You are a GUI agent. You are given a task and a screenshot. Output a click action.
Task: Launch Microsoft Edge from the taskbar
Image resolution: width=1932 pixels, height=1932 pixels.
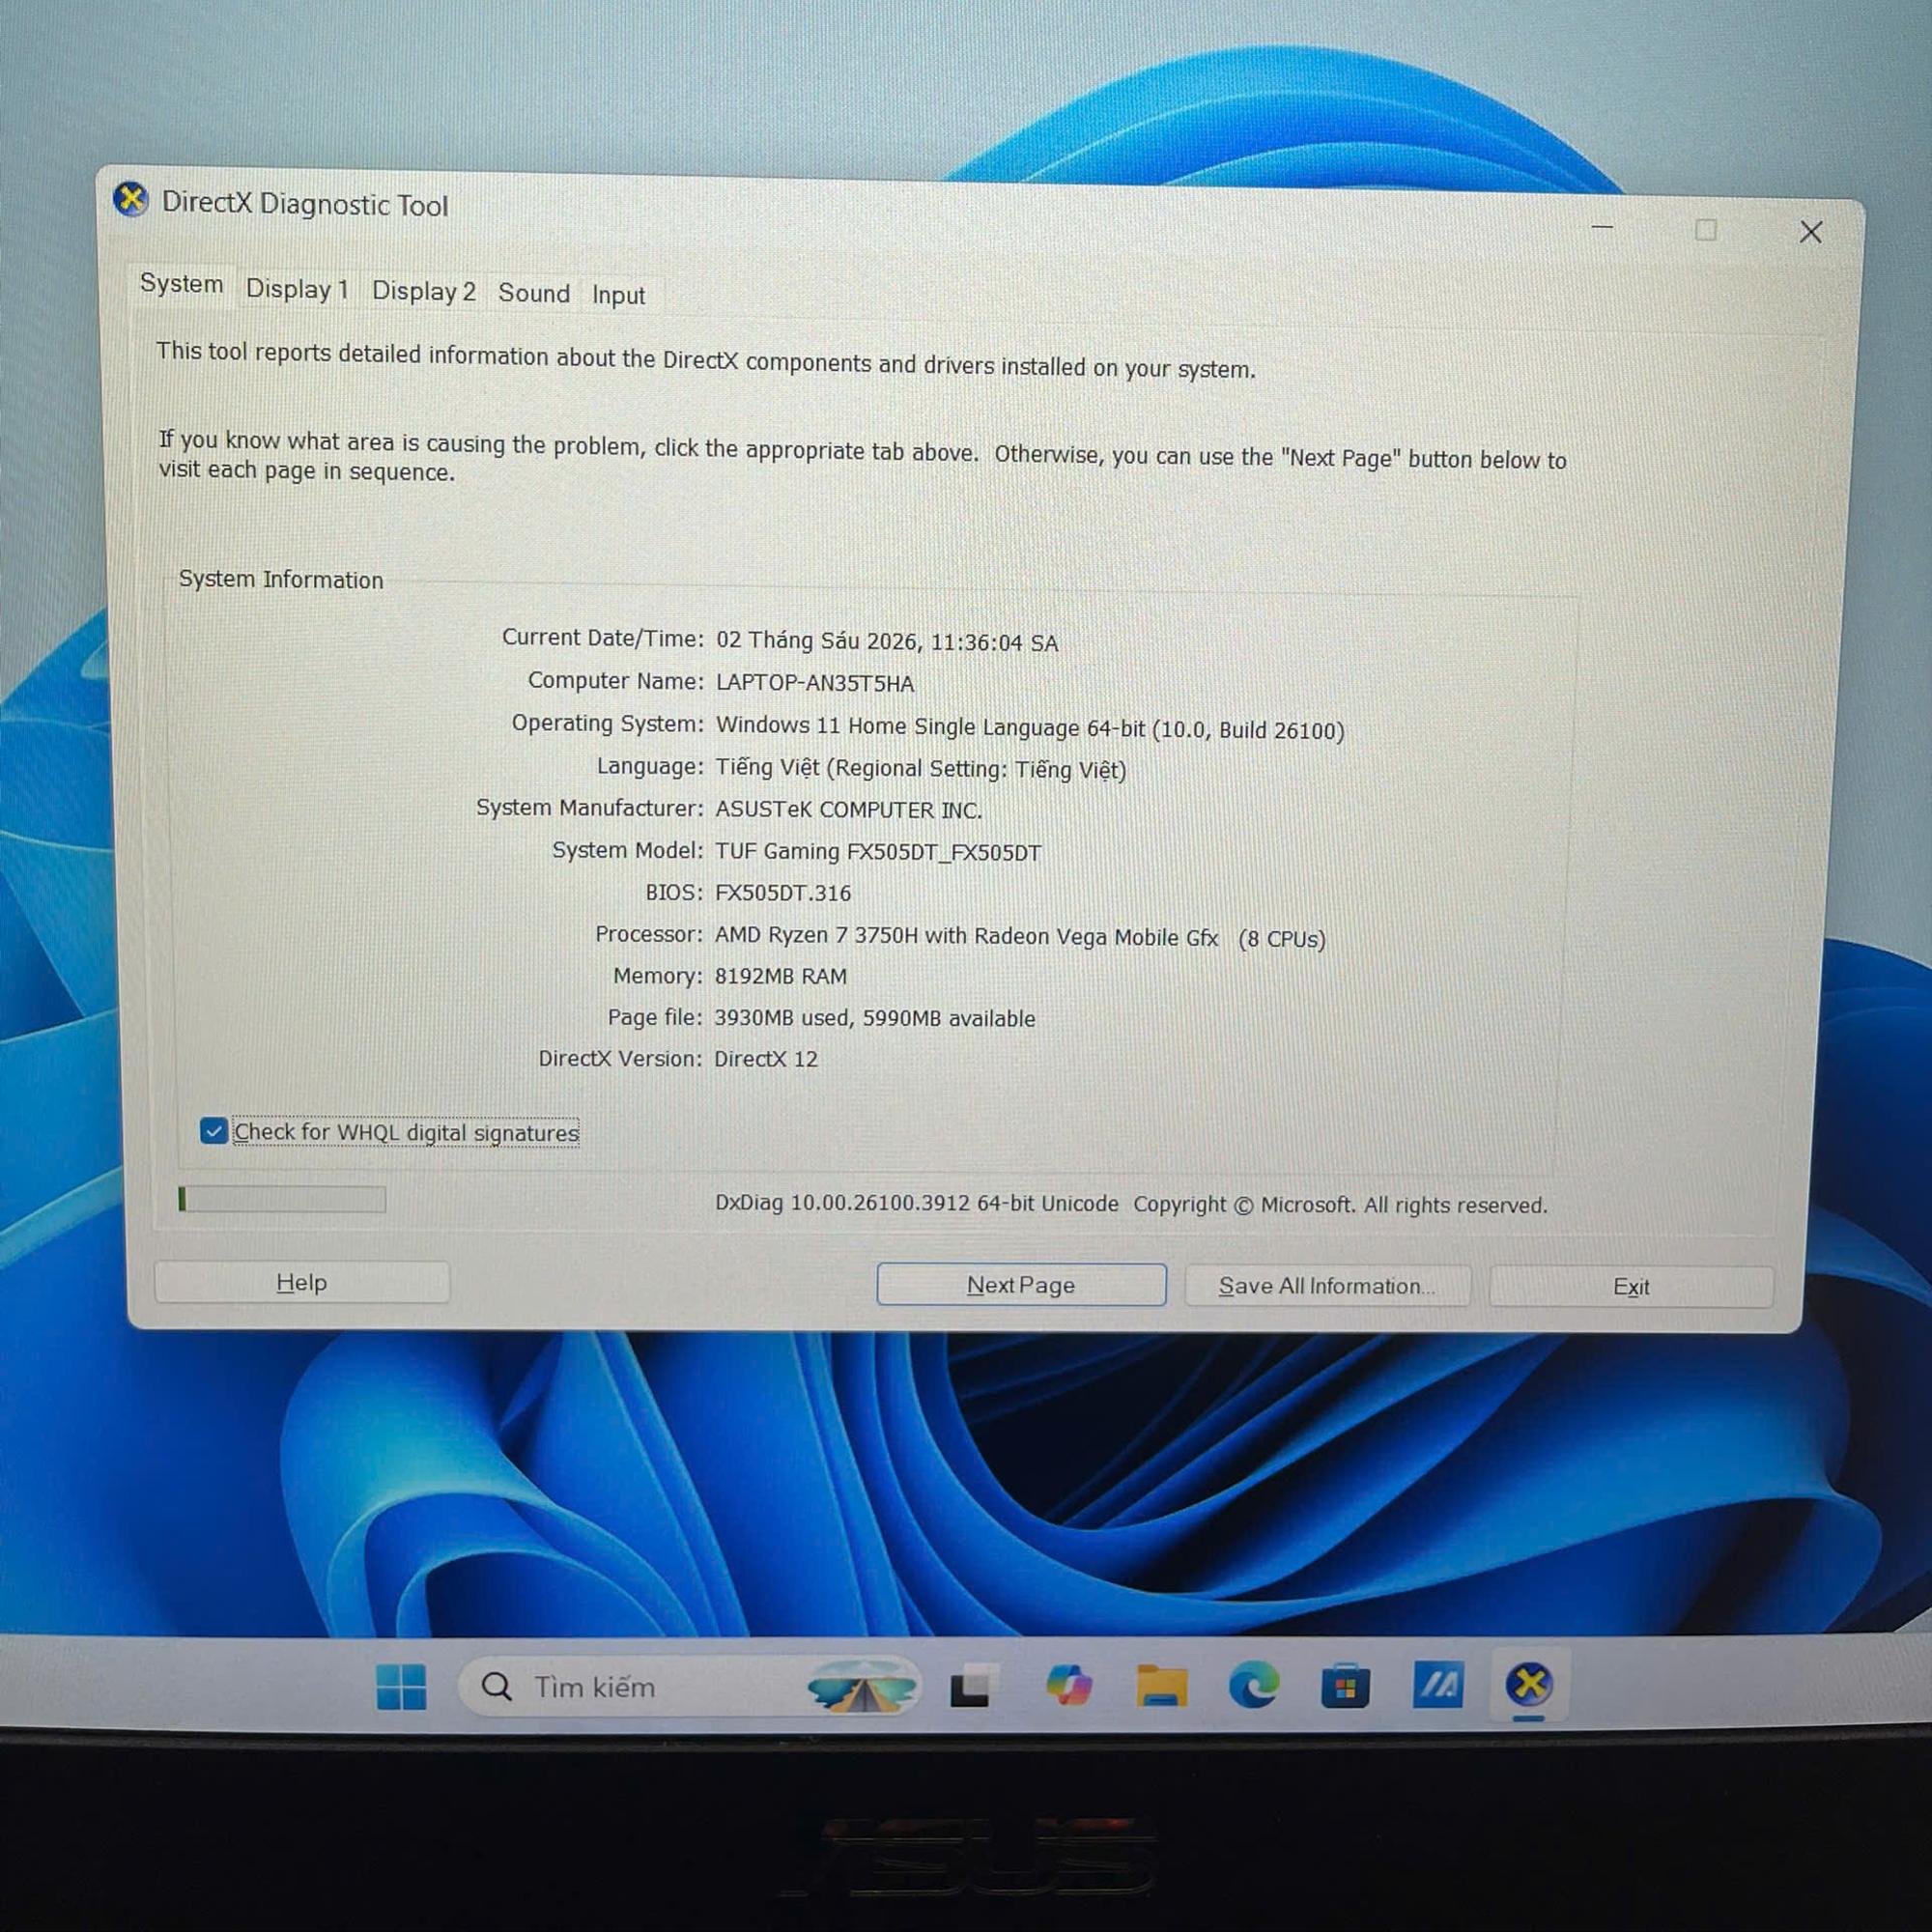tap(1253, 1686)
